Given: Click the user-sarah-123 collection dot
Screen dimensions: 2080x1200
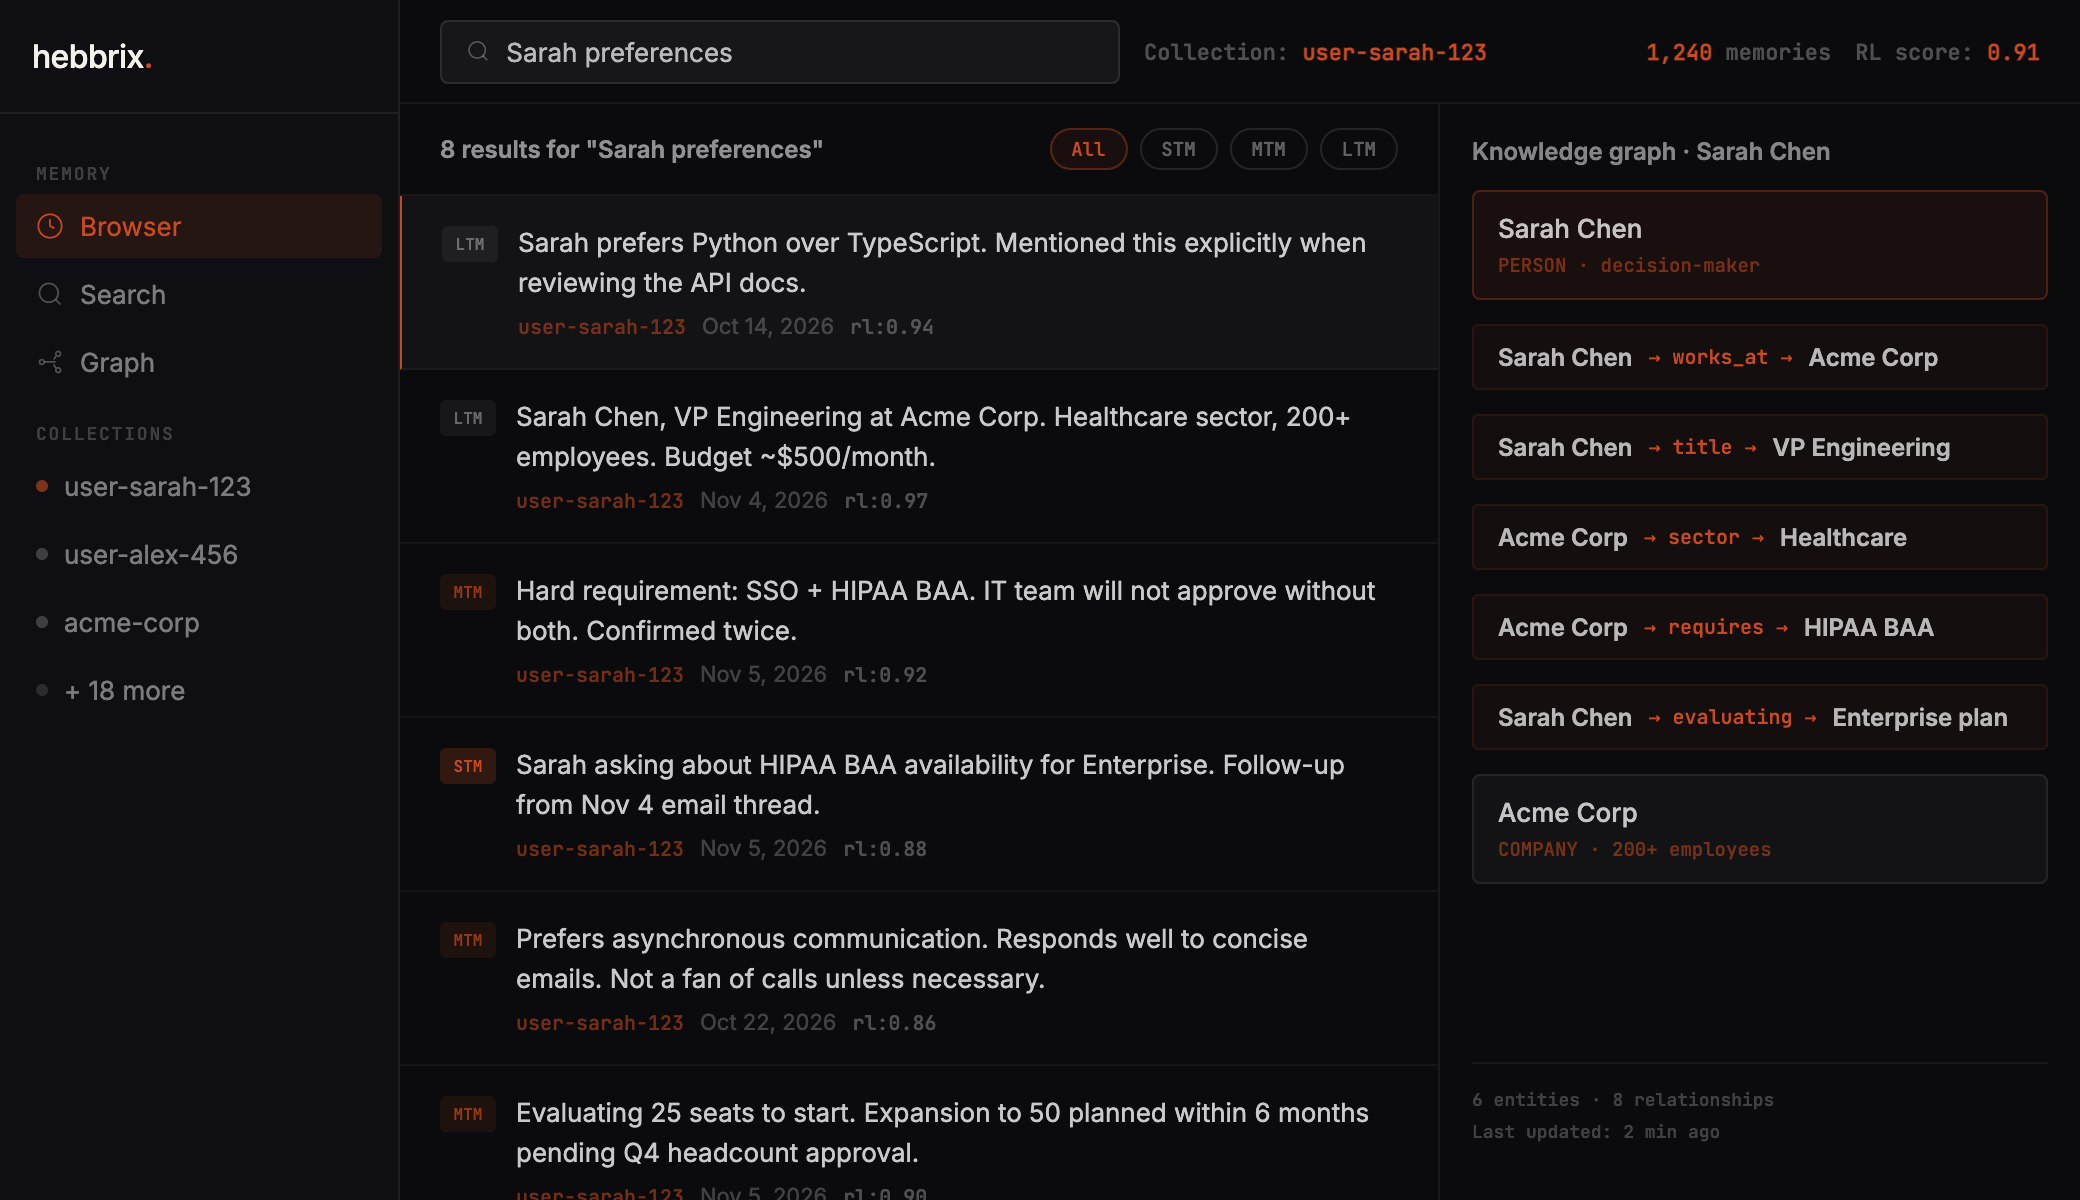Looking at the screenshot, I should [x=42, y=486].
